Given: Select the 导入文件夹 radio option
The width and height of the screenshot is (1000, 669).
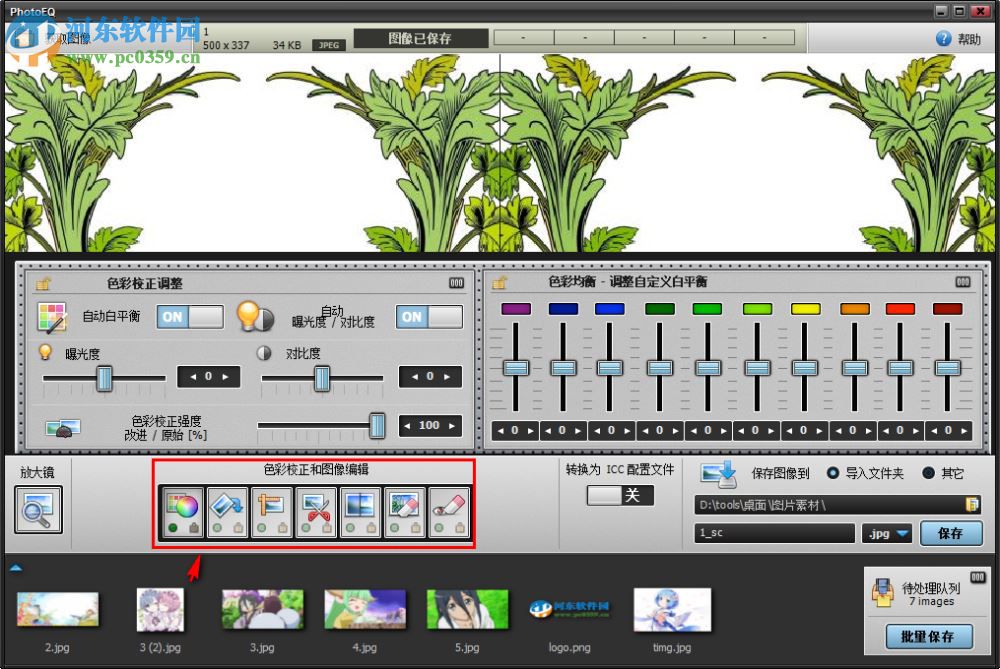Looking at the screenshot, I should [x=832, y=473].
